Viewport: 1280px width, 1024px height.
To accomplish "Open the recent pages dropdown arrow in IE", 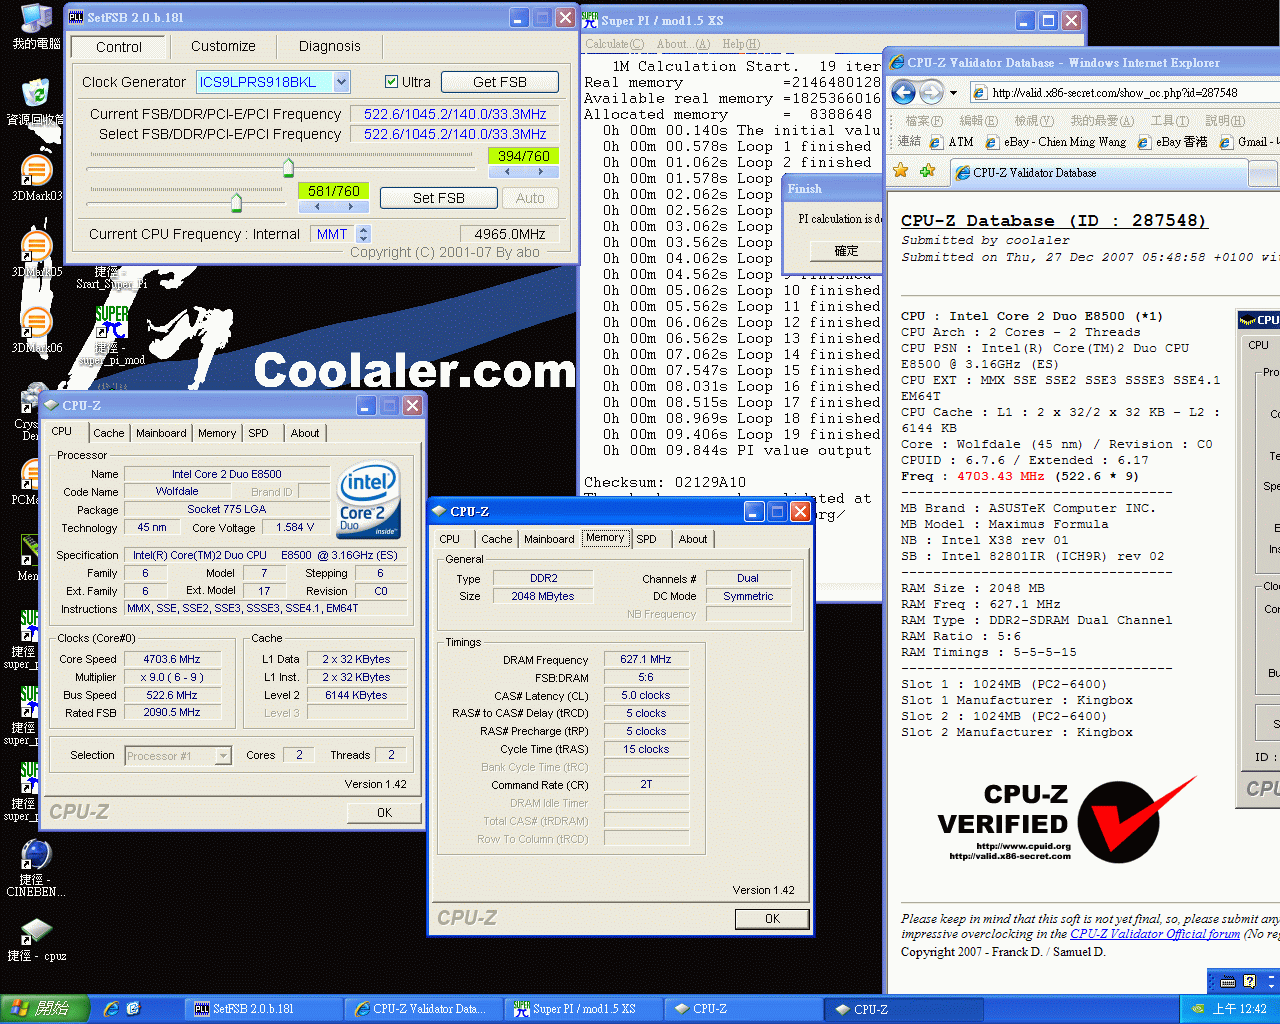I will pyautogui.click(x=953, y=93).
